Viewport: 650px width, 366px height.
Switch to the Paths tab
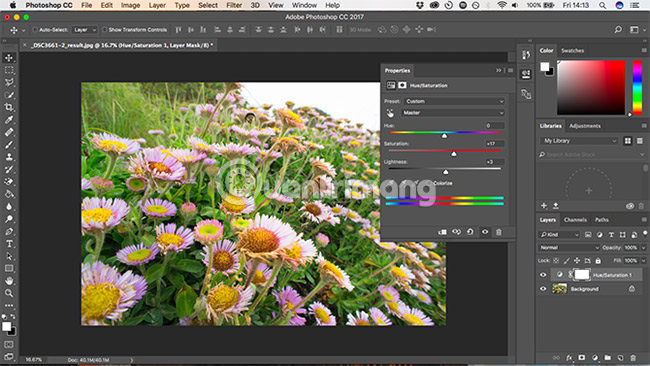(x=601, y=220)
